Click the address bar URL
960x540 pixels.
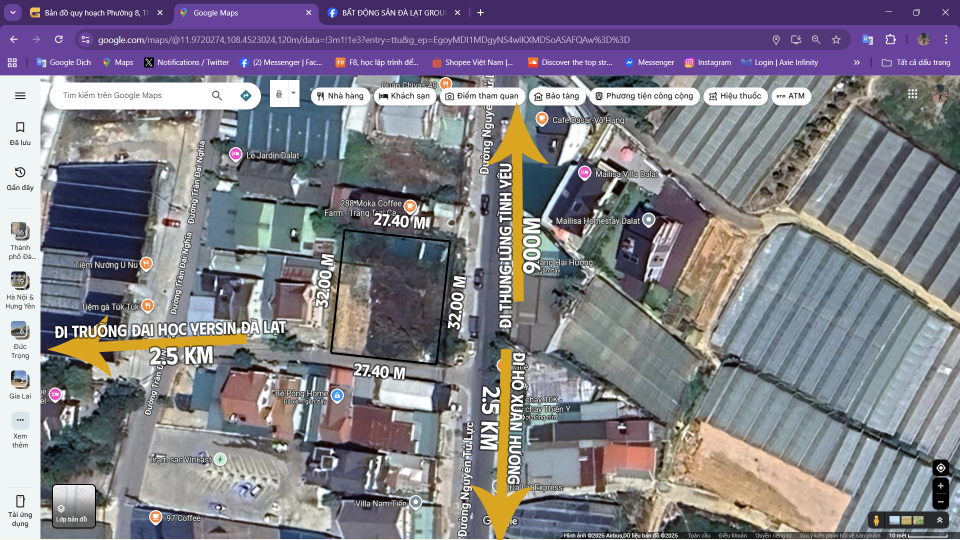(x=364, y=40)
